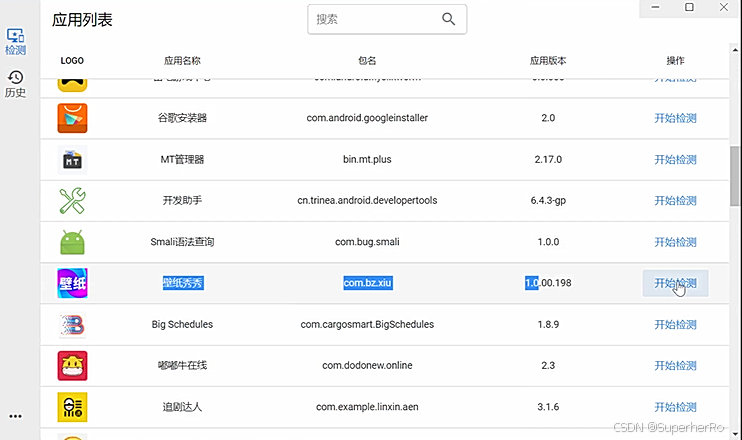Minimize the application window
The height and width of the screenshot is (440, 742).
655,7
